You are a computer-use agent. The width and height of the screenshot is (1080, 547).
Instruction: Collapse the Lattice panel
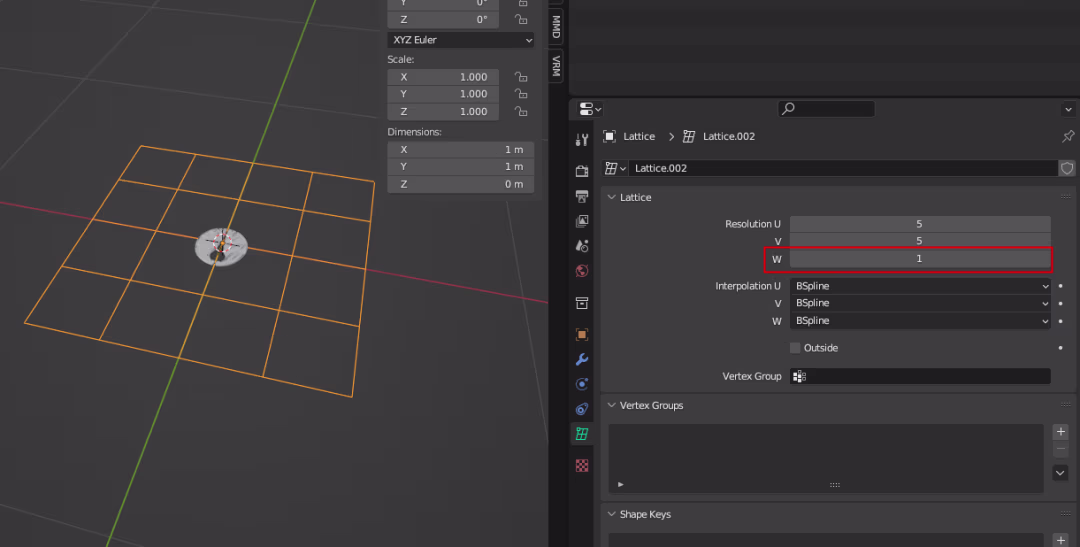click(611, 197)
